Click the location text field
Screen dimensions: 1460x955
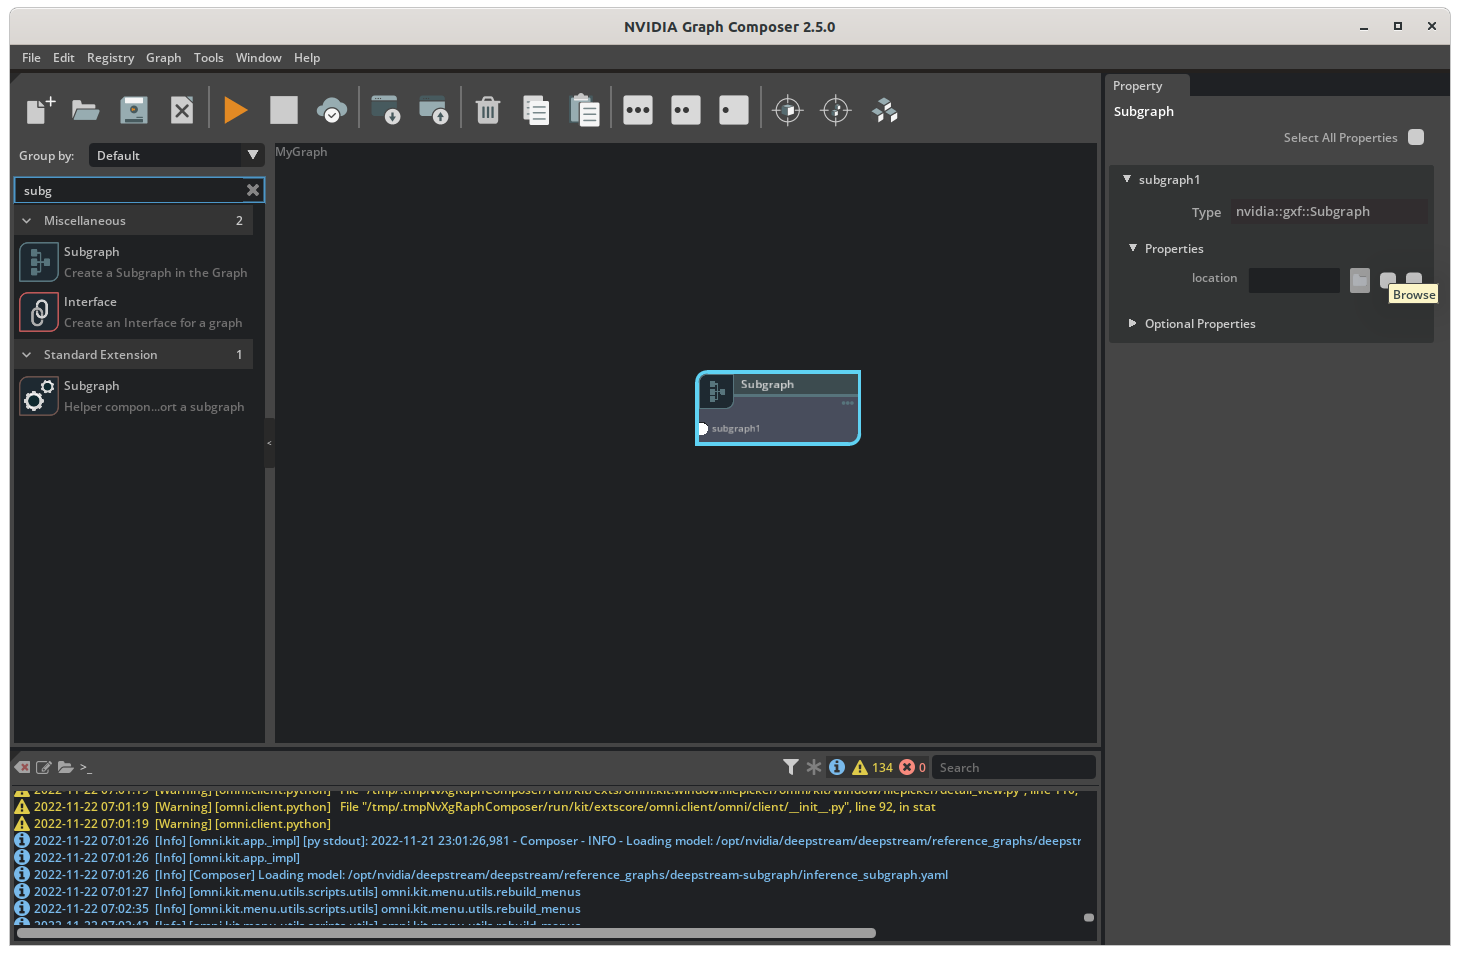[1294, 280]
